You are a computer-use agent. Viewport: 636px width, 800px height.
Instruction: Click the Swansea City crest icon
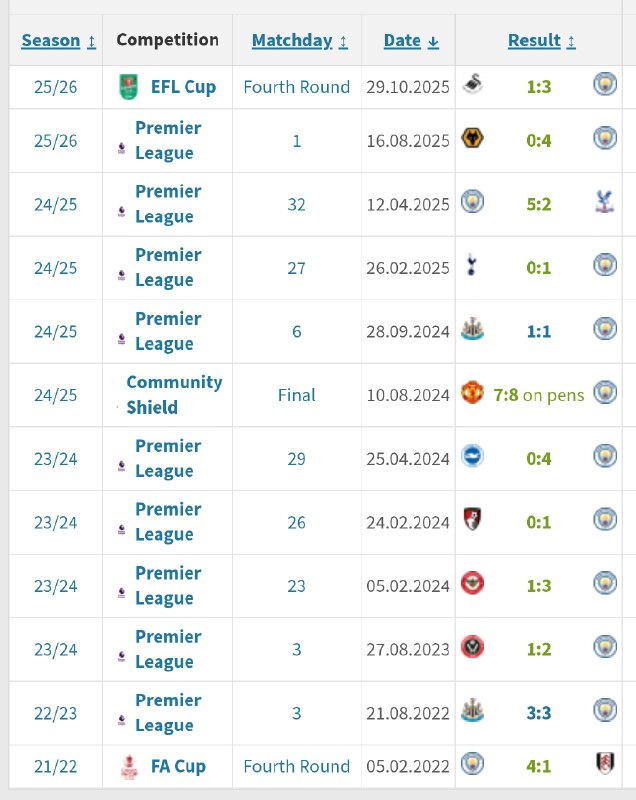coord(471,86)
